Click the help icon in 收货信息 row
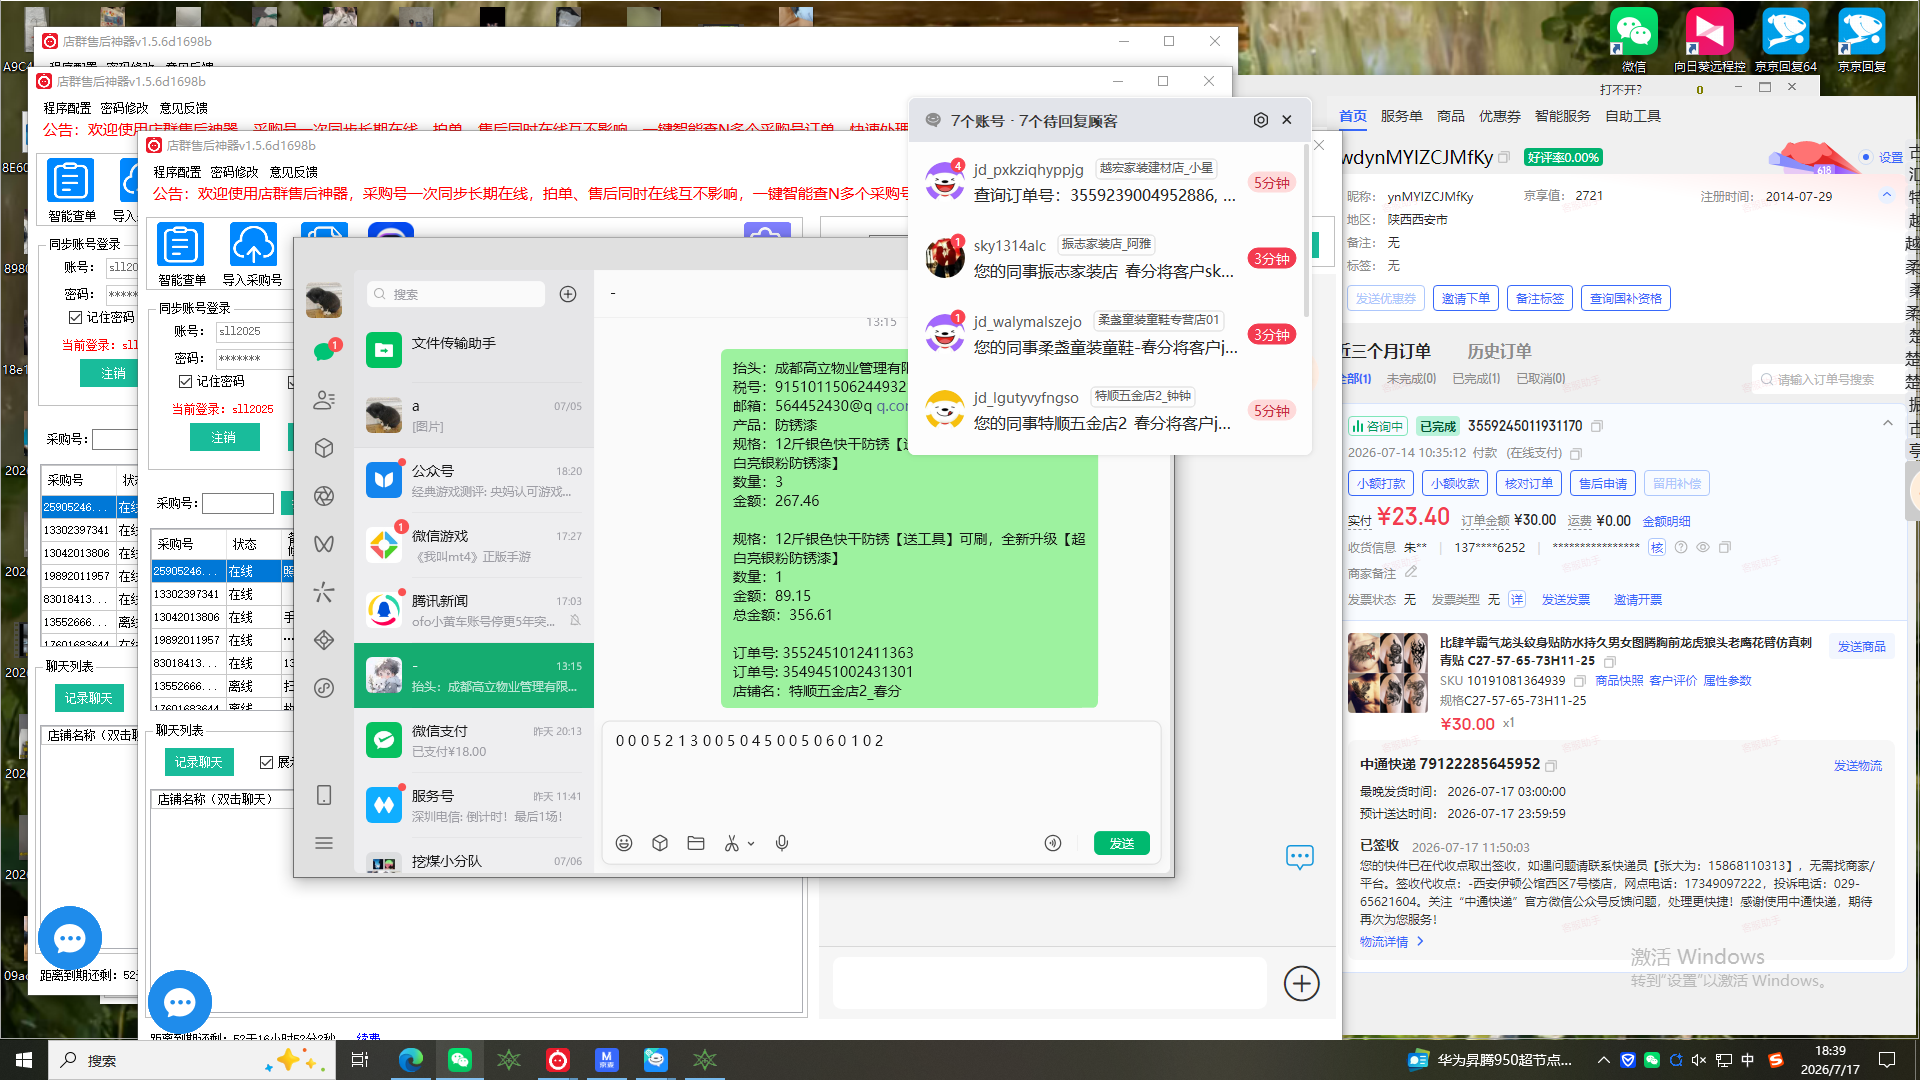This screenshot has height=1080, width=1920. [x=1681, y=547]
